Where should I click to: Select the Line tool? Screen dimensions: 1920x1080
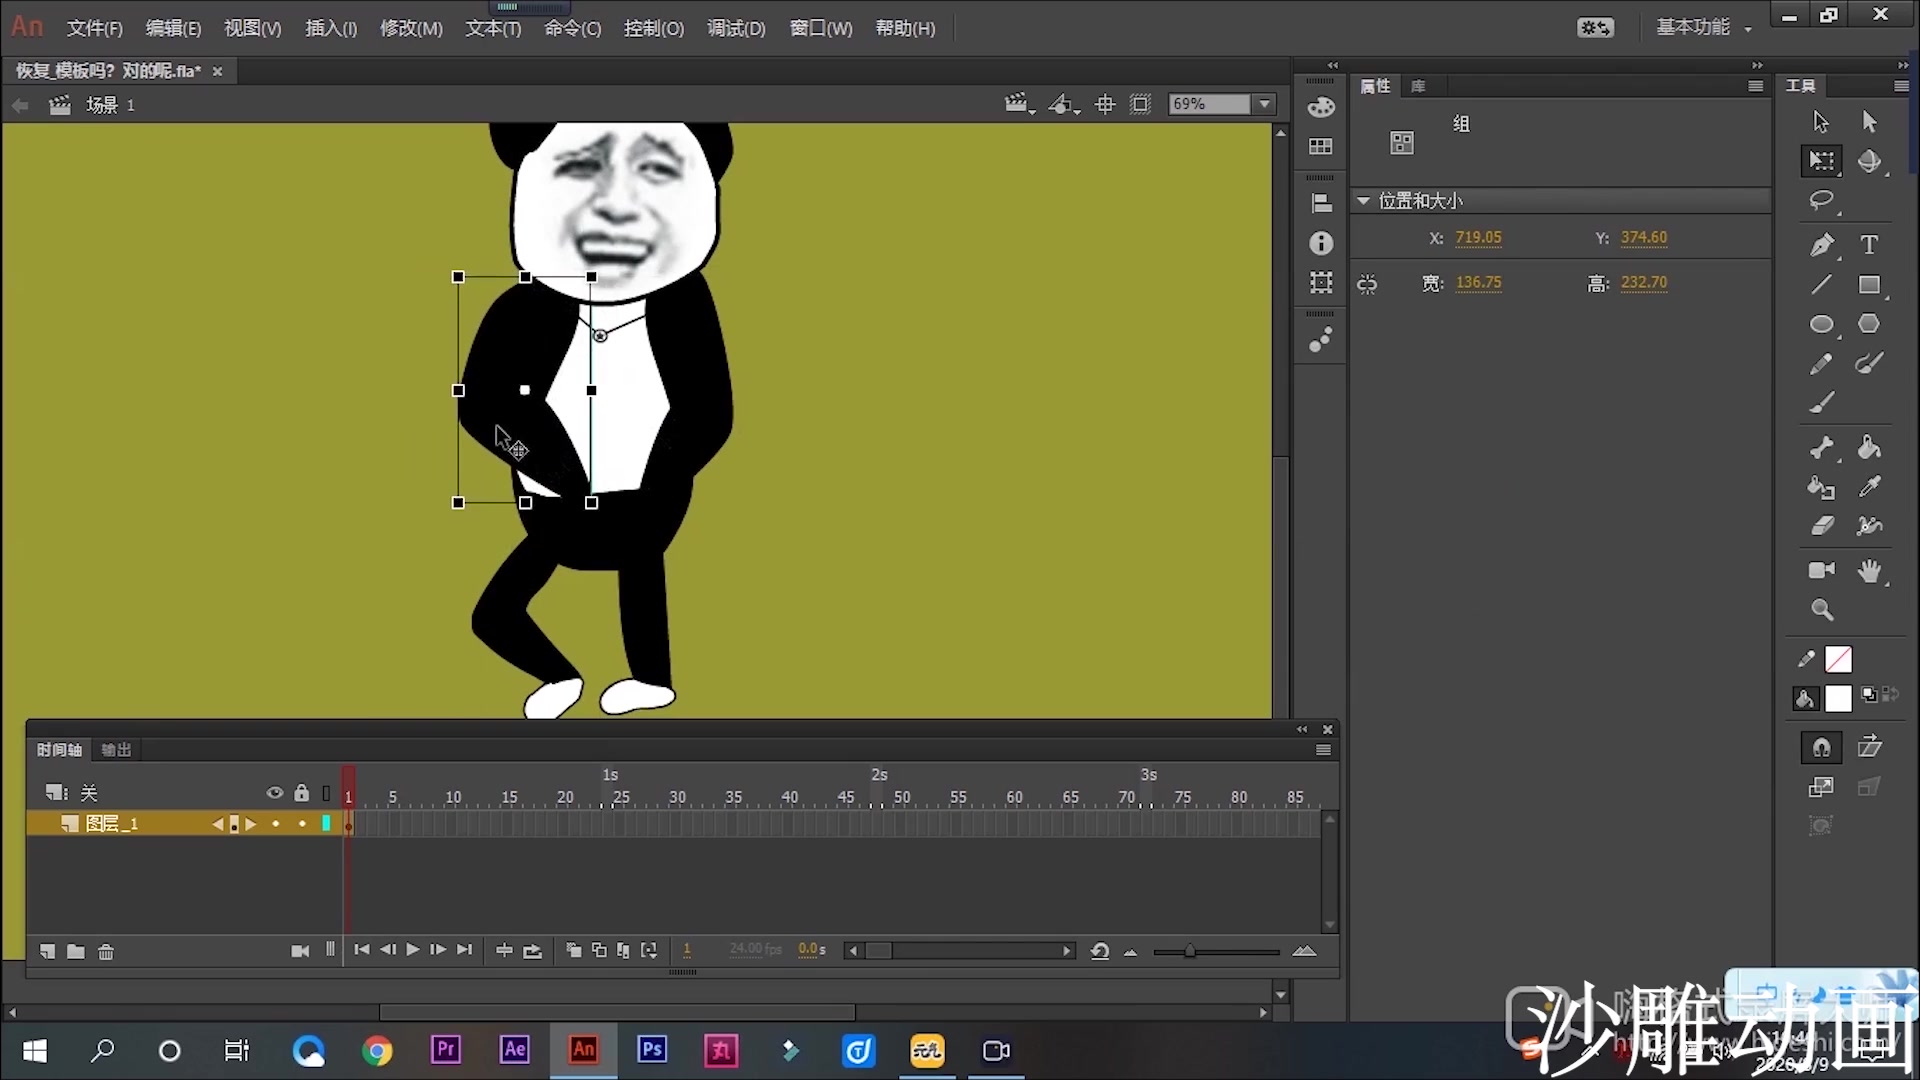coord(1821,285)
